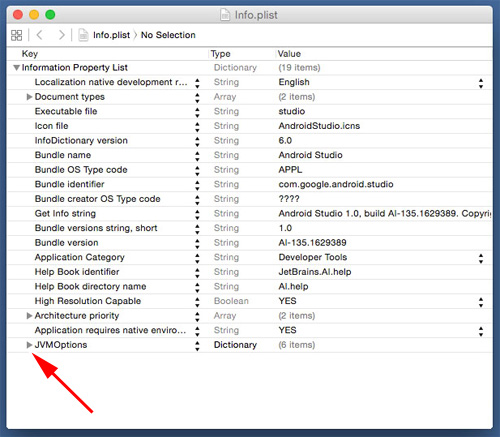500x437 pixels.
Task: Select the No Selection breadcrumb item
Action: click(x=168, y=35)
